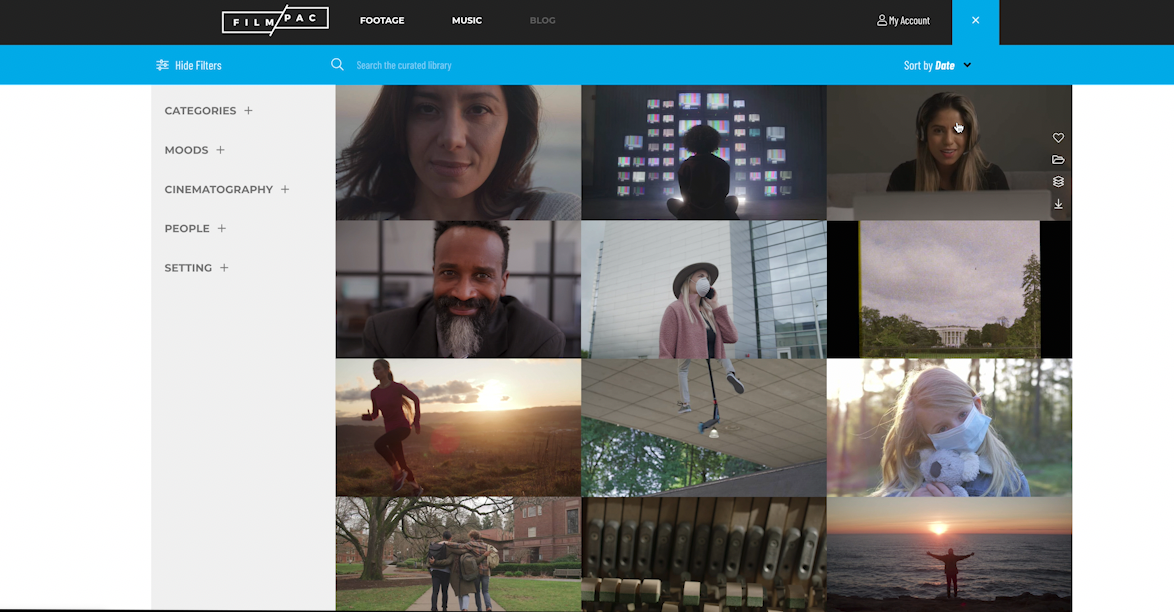Click the stacked layers icon on the thumbnail
This screenshot has width=1174, height=612.
click(1058, 182)
